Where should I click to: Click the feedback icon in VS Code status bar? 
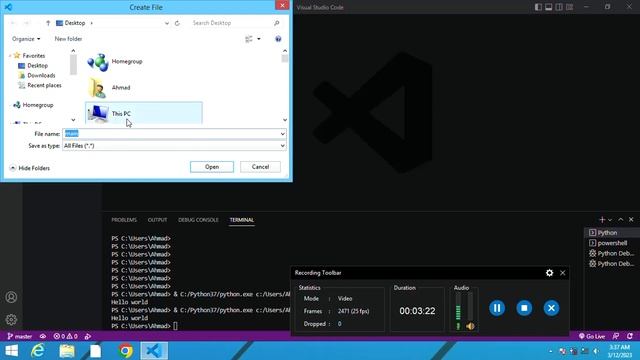pos(616,336)
